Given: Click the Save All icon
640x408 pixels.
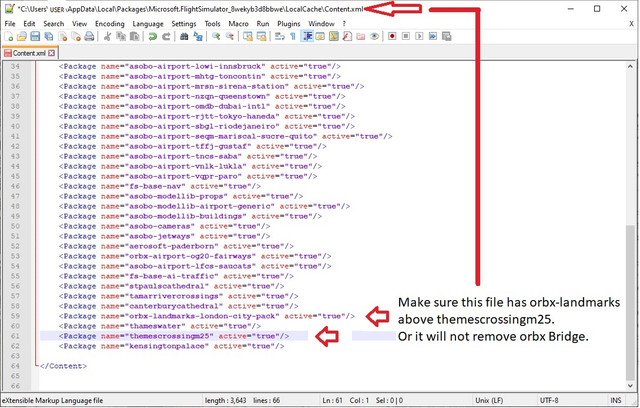Looking at the screenshot, I should coord(49,37).
